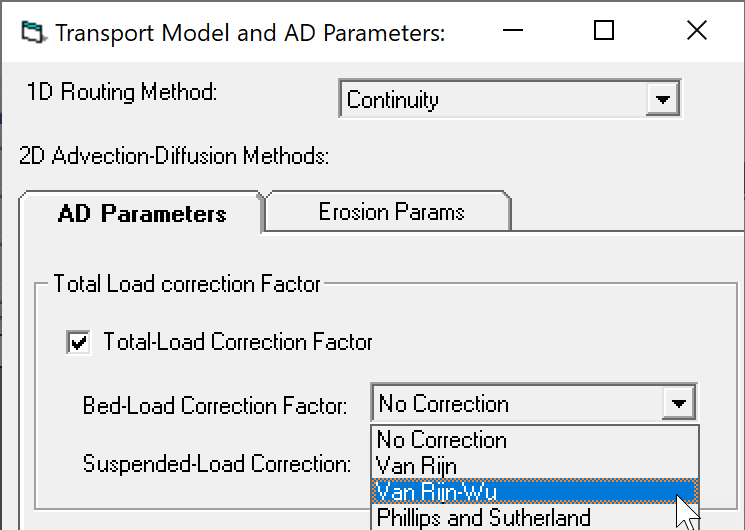The image size is (745, 530).
Task: Click the 1D Routing Method label
Action: coord(122,92)
